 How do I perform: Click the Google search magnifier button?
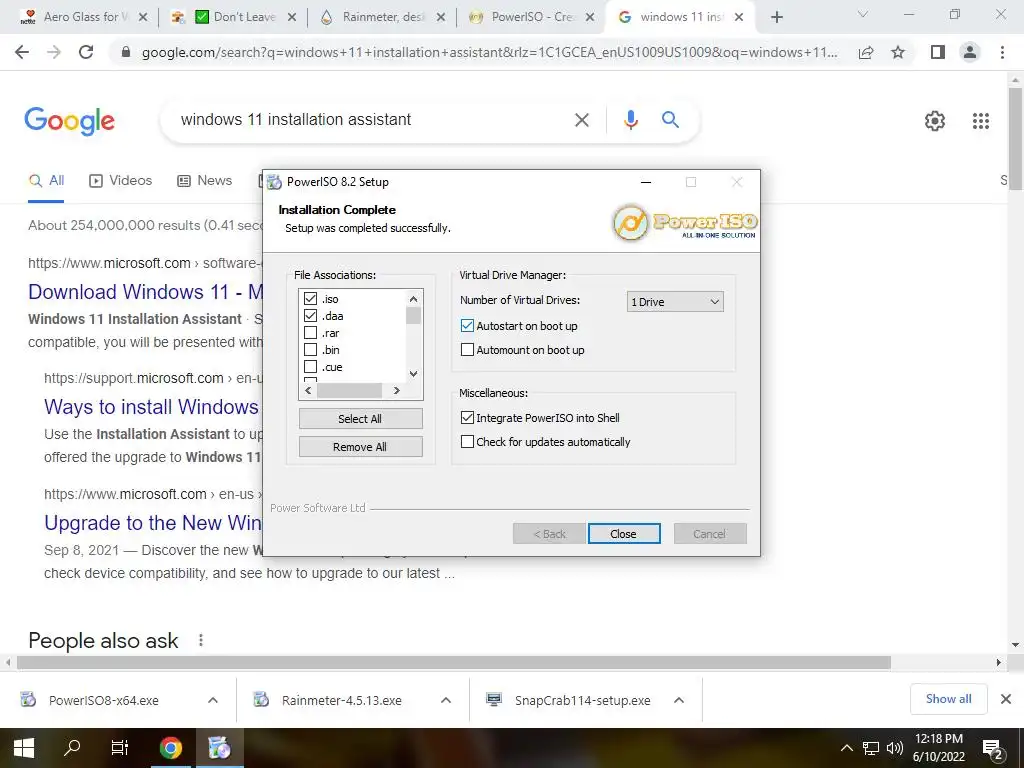click(670, 120)
